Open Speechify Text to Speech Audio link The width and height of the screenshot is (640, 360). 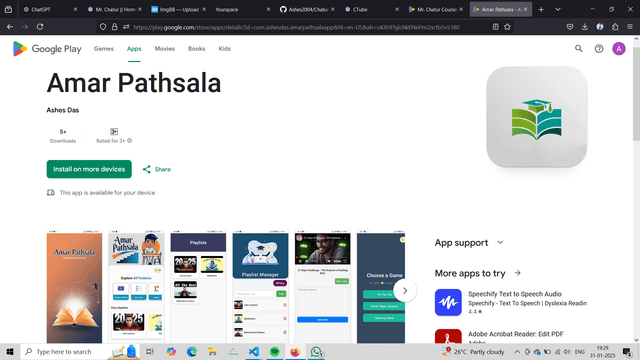tap(515, 294)
